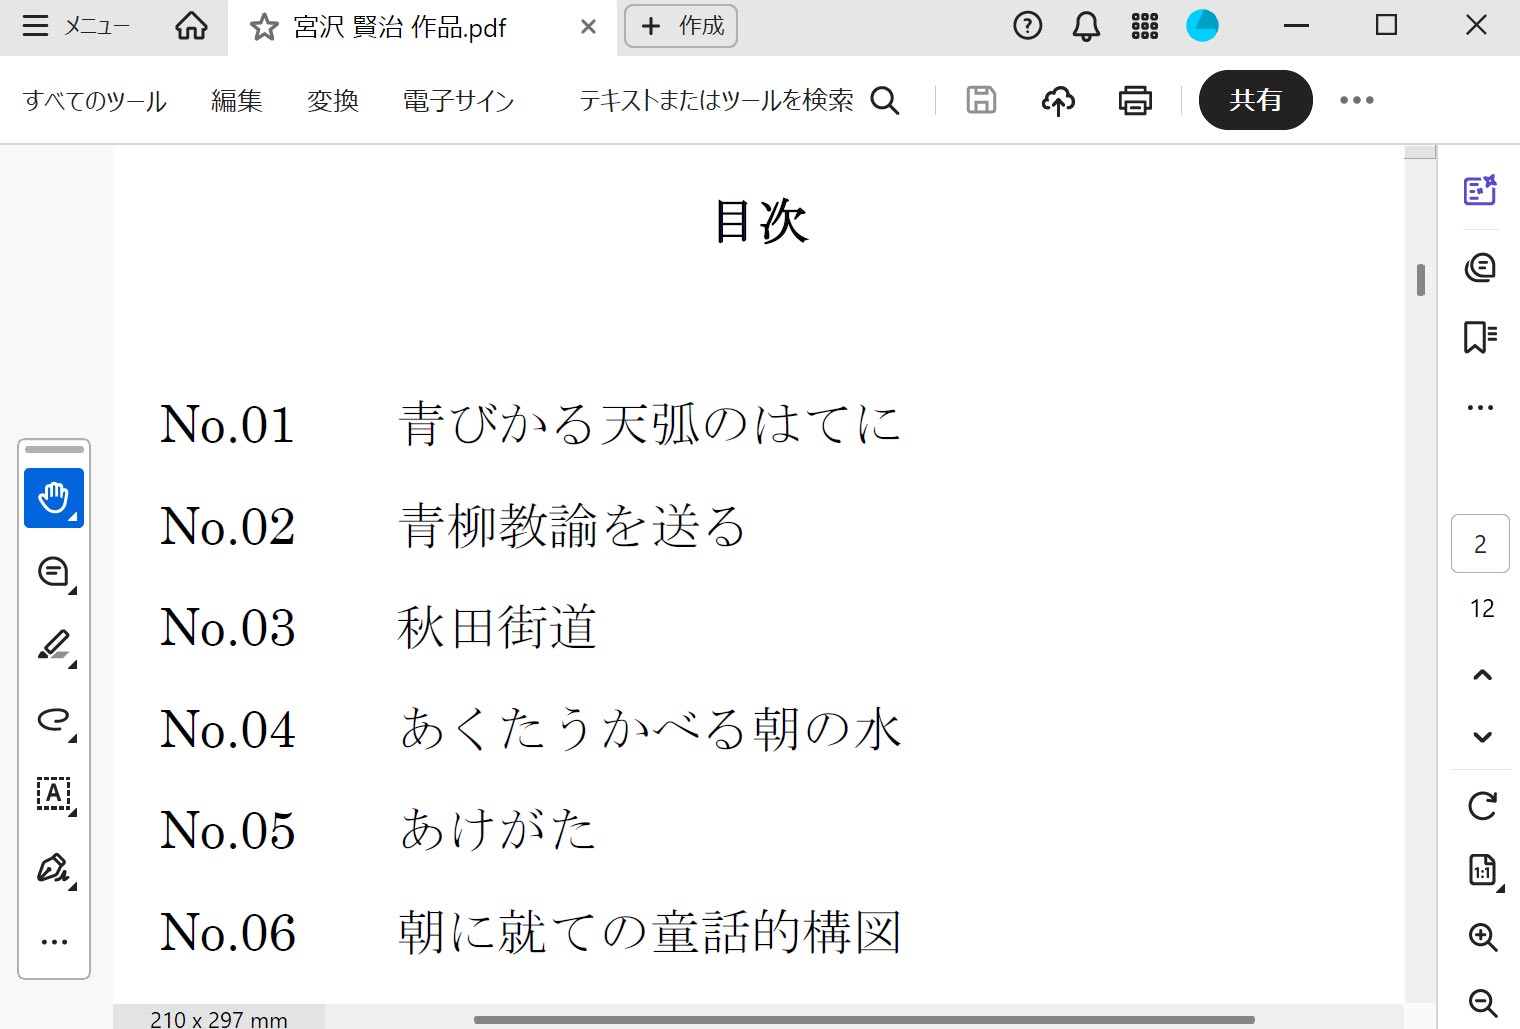Click the 作成 create button

click(681, 26)
